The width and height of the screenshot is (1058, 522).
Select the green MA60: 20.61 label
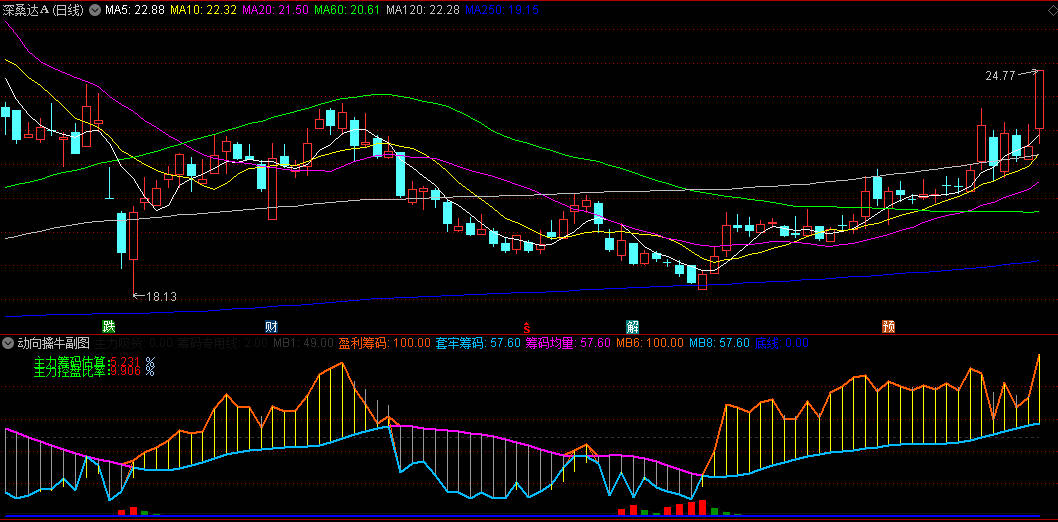click(347, 10)
